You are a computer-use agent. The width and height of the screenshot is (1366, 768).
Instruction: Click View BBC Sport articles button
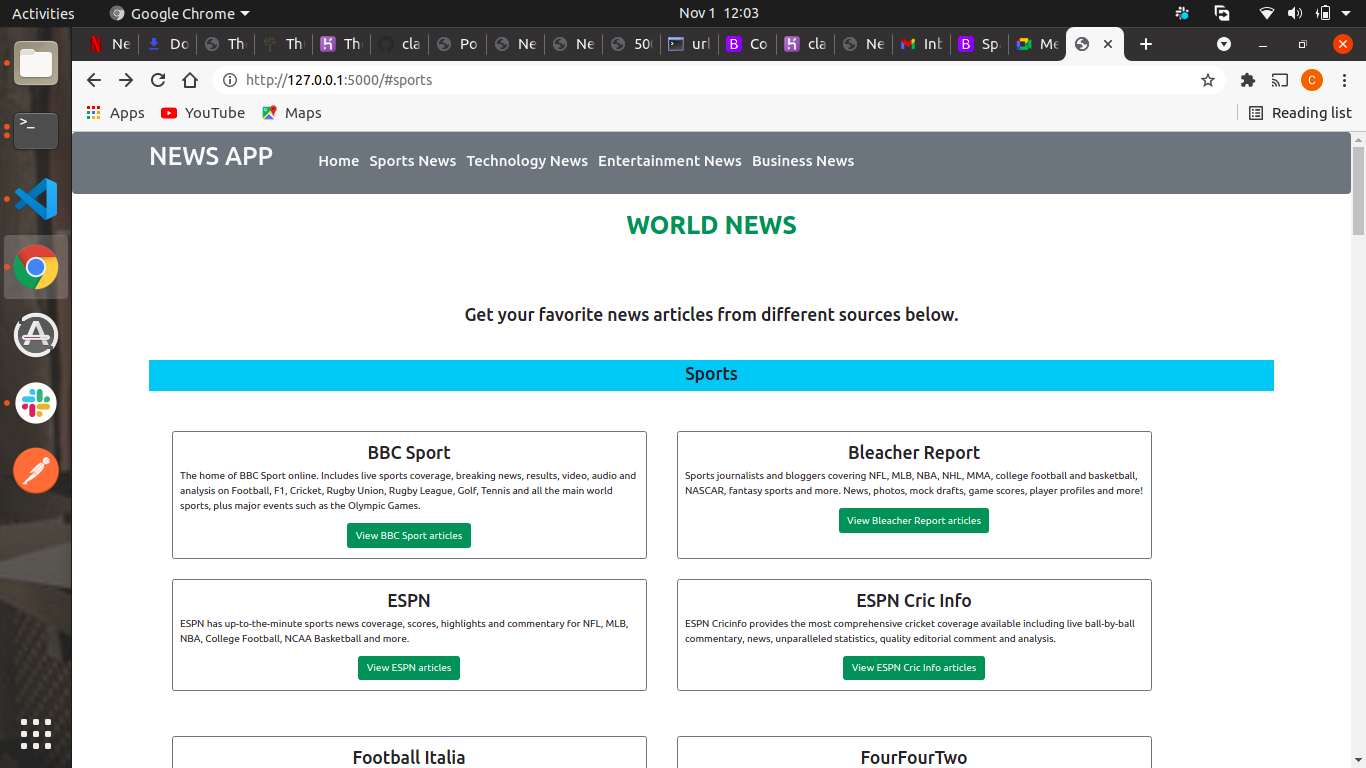coord(409,536)
